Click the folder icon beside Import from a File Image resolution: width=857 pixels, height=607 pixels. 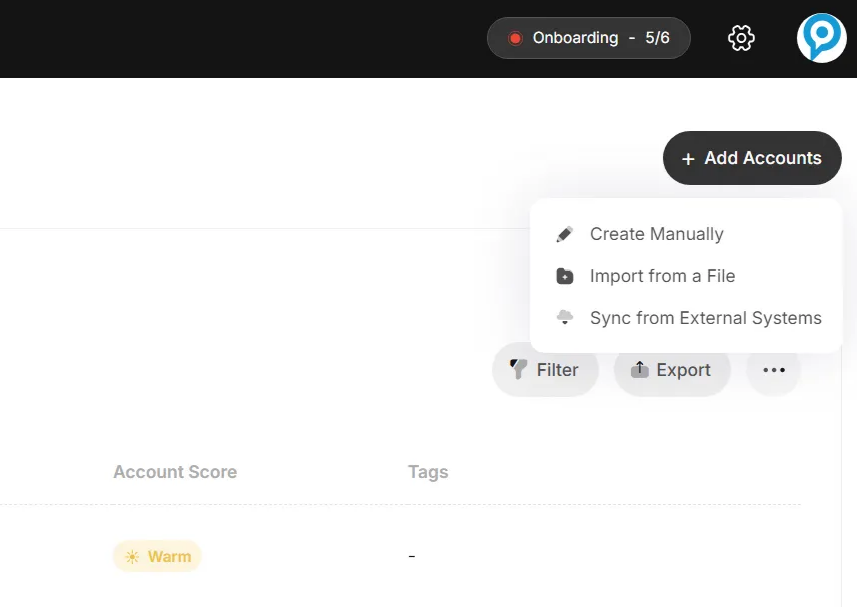[565, 276]
